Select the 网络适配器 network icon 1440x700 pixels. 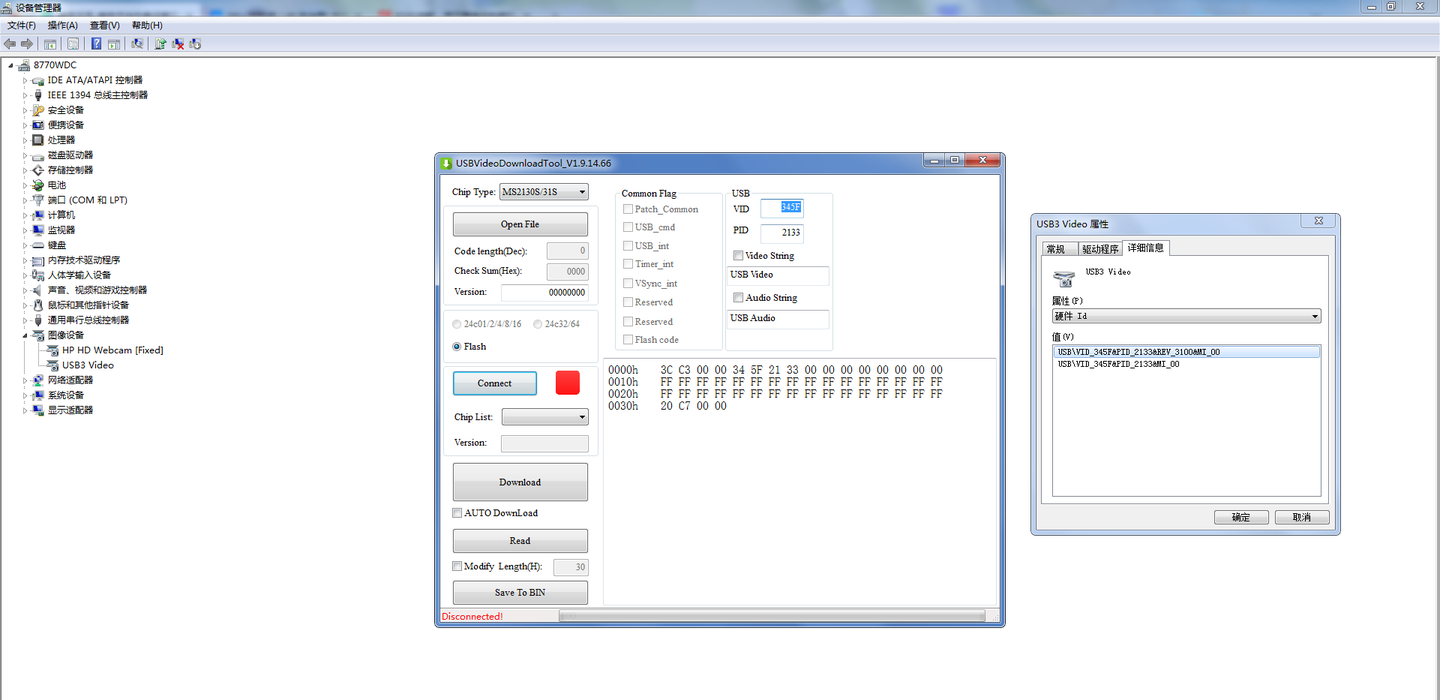click(38, 380)
